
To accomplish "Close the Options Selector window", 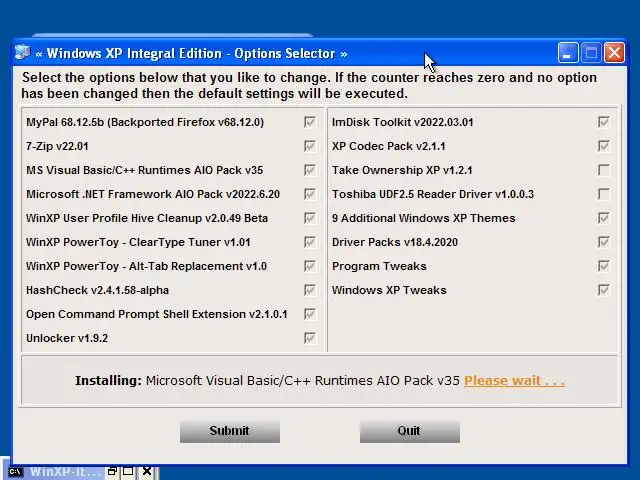I will [614, 53].
